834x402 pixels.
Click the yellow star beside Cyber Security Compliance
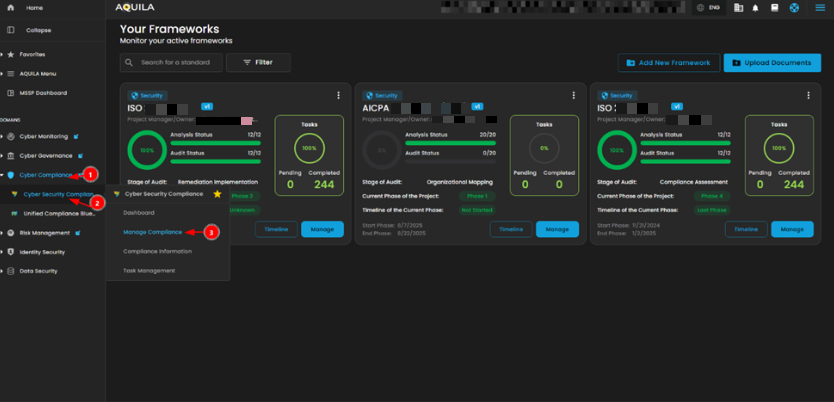[217, 194]
